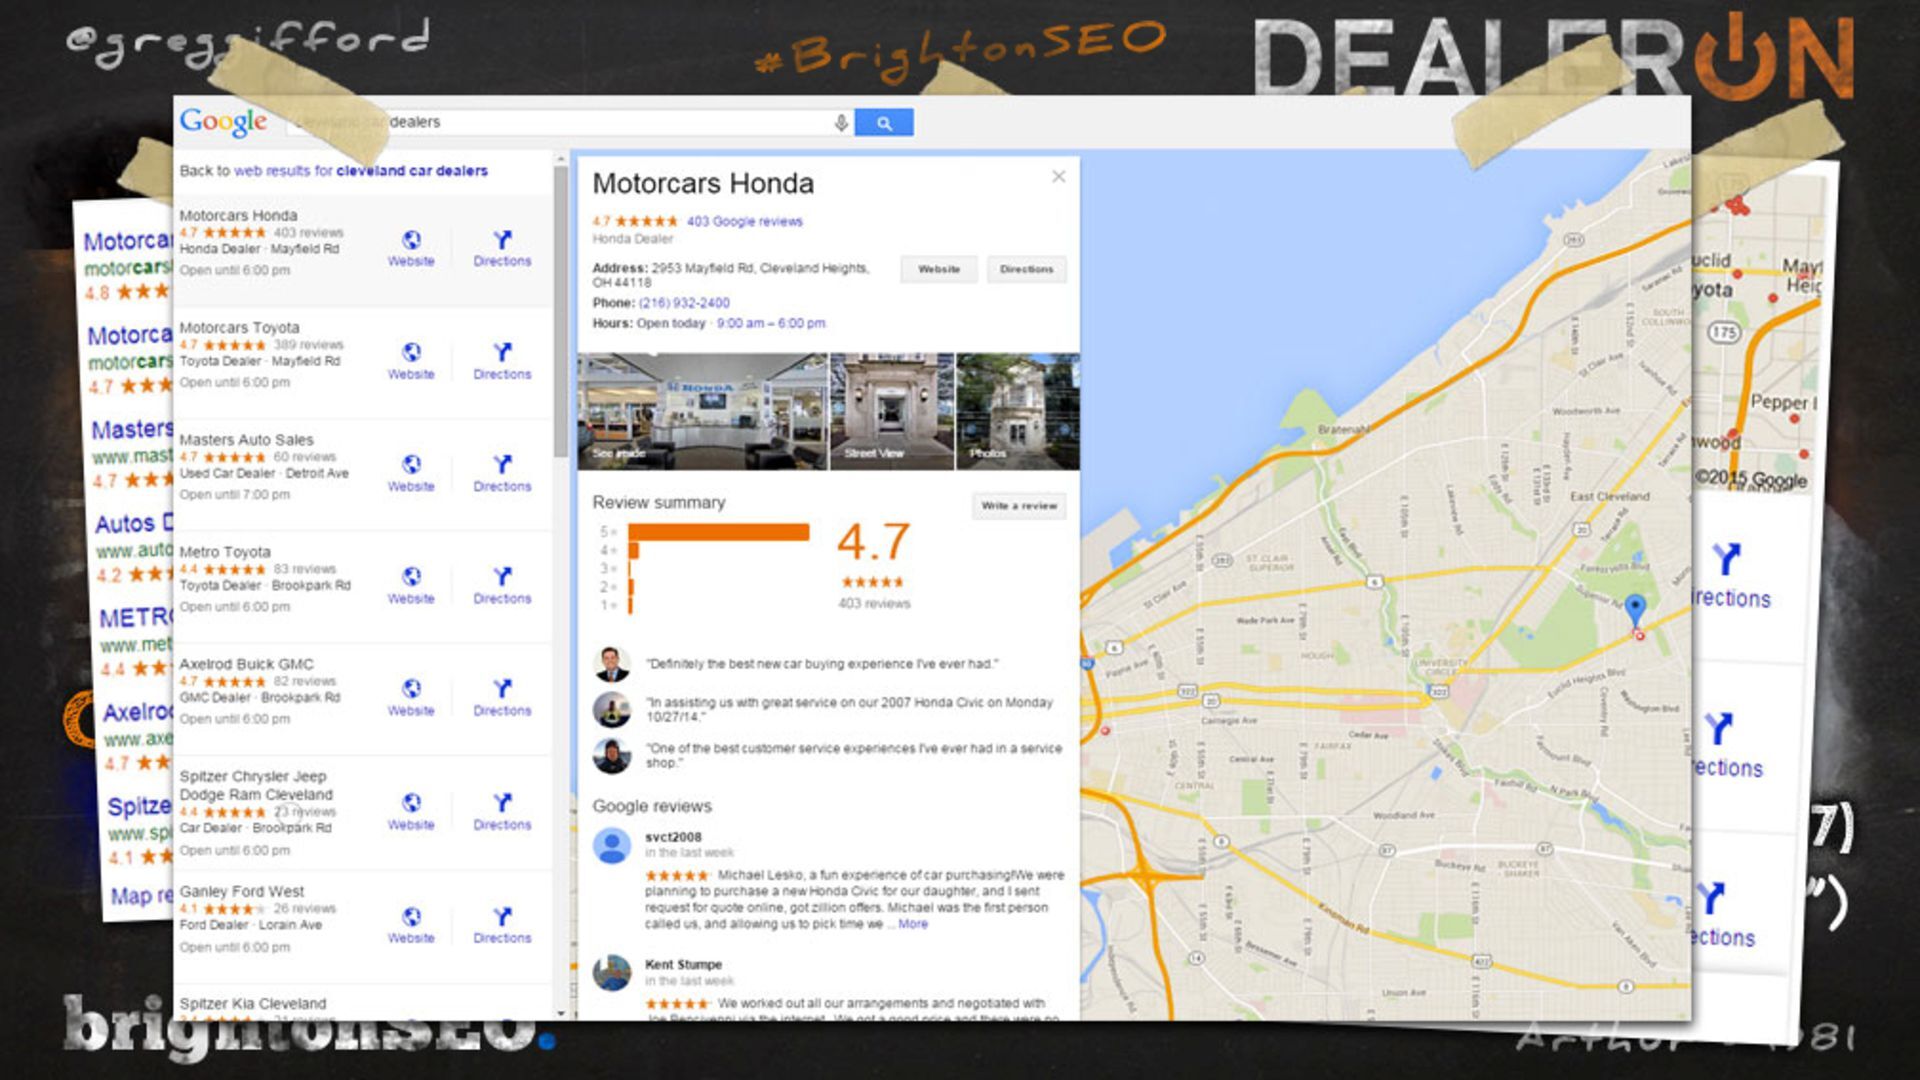Open Street View thumbnail
The height and width of the screenshot is (1080, 1920).
point(892,411)
